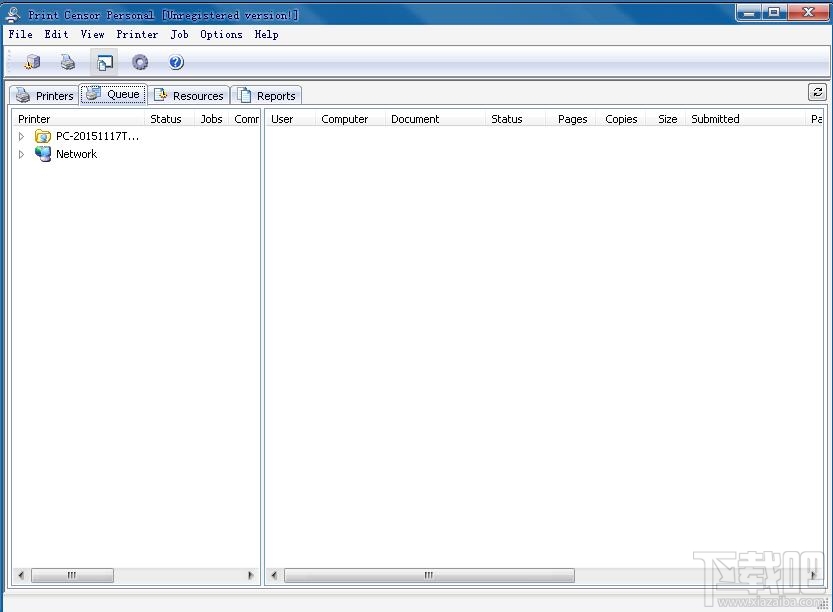833x612 pixels.
Task: Open the File menu
Action: tap(21, 35)
